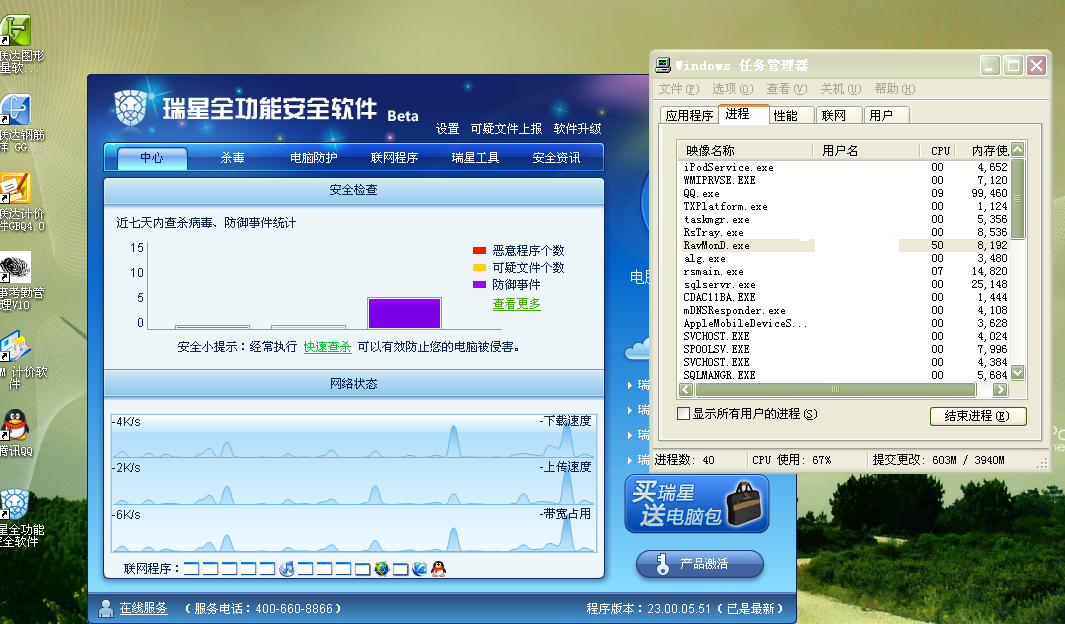Open the 图形算量软件 desktop shortcut

(20, 43)
